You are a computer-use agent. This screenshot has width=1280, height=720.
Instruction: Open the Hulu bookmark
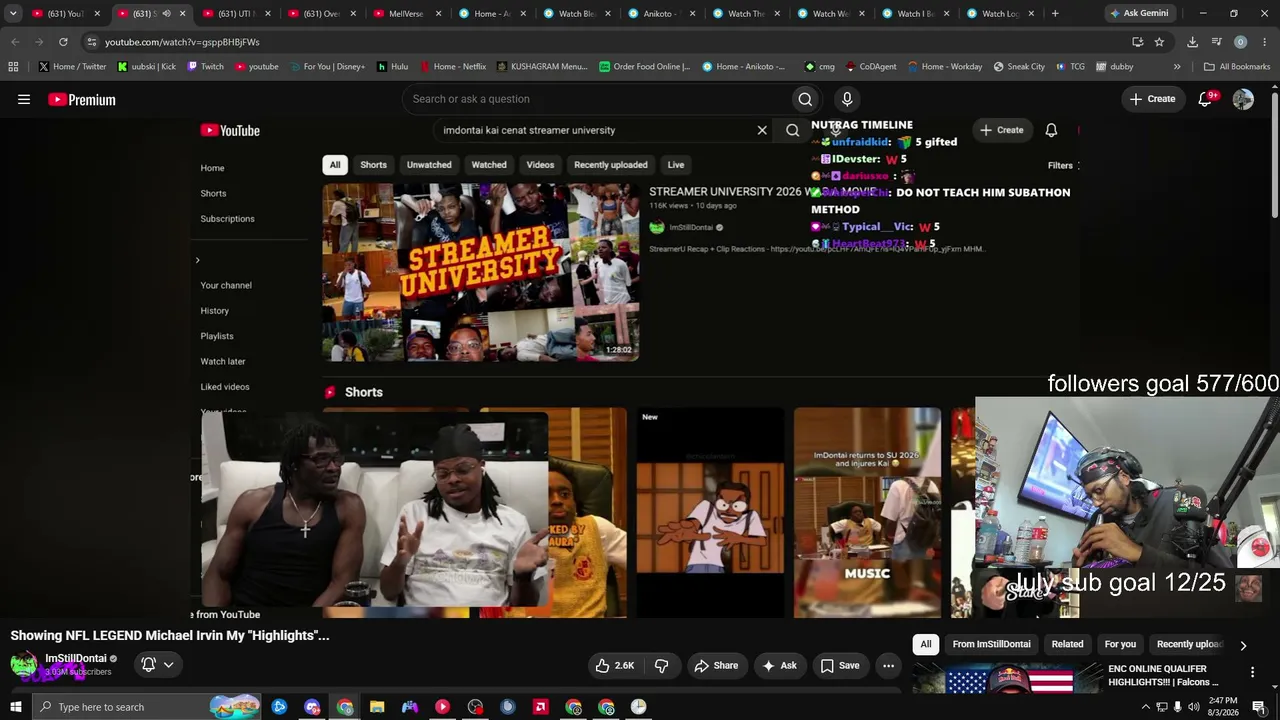click(392, 67)
